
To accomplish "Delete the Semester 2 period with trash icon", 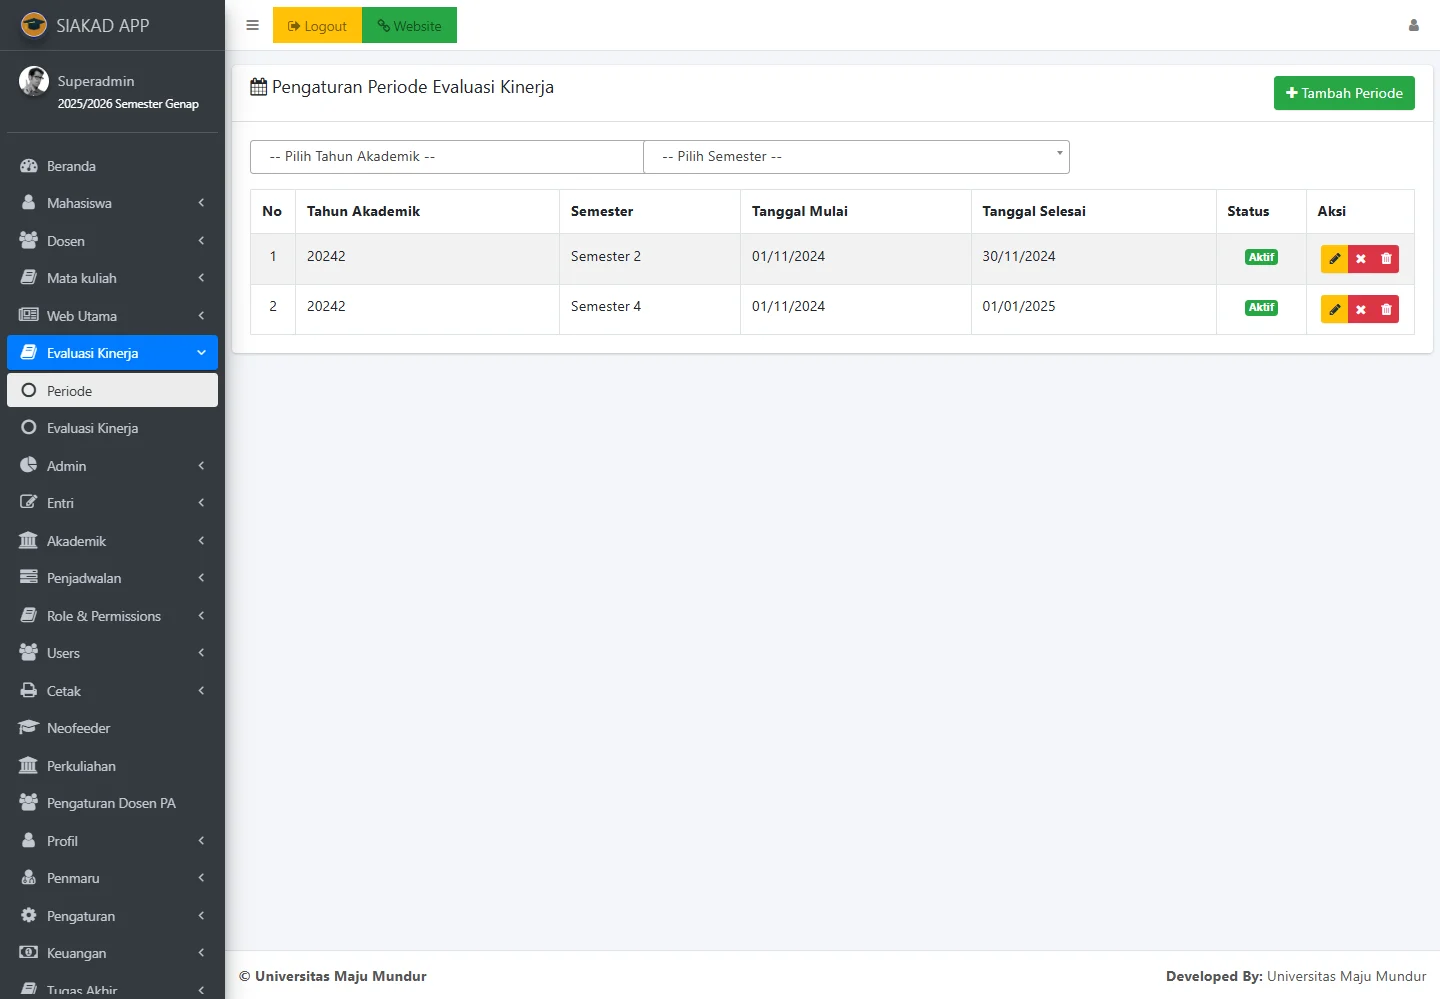I will (x=1386, y=259).
